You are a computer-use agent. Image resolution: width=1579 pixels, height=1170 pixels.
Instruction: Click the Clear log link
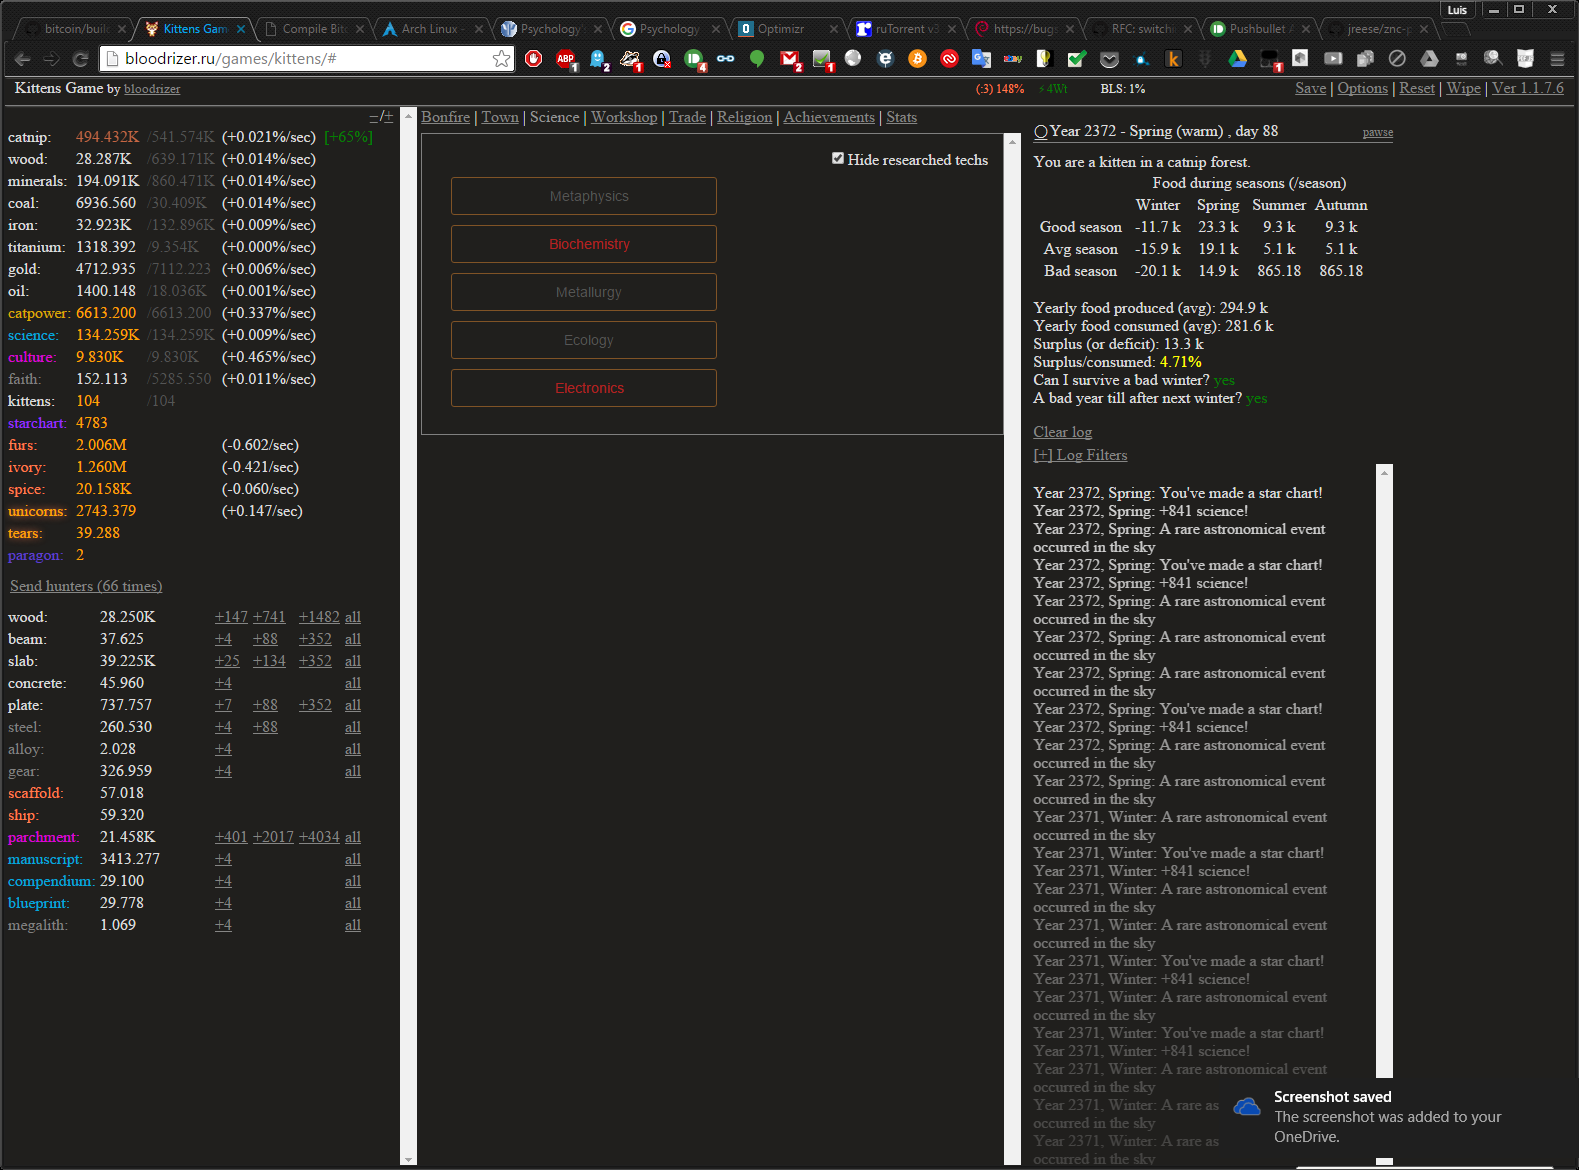pyautogui.click(x=1062, y=432)
